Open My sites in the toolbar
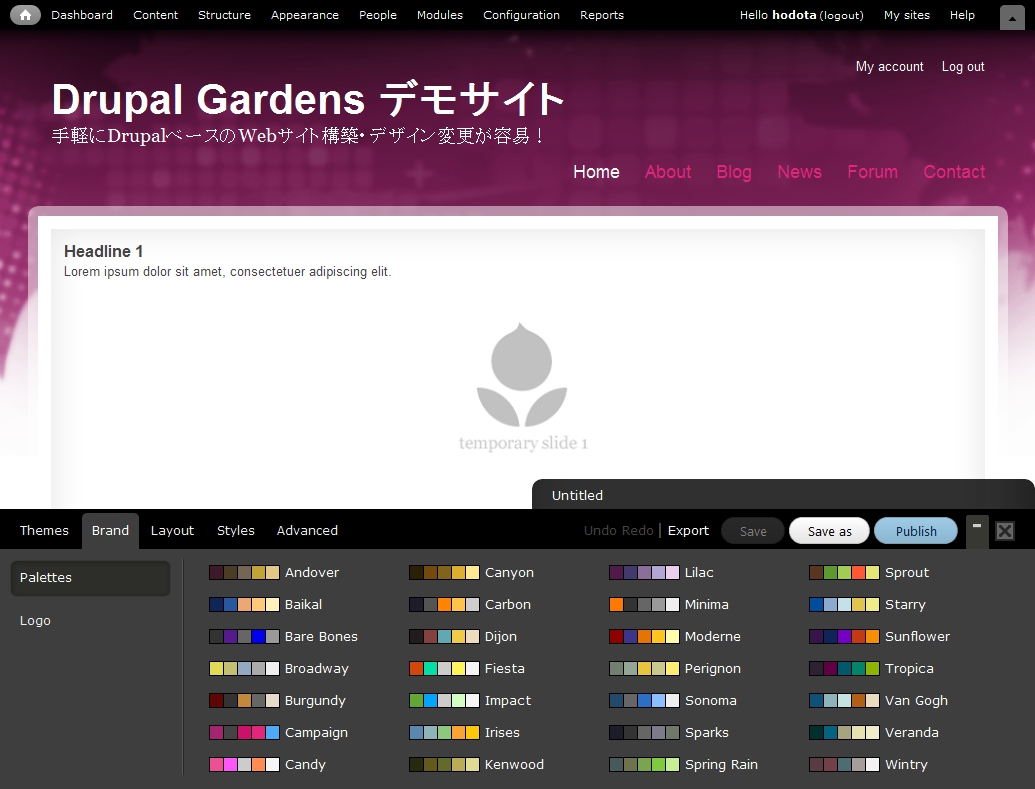Viewport: 1035px width, 789px height. tap(906, 15)
